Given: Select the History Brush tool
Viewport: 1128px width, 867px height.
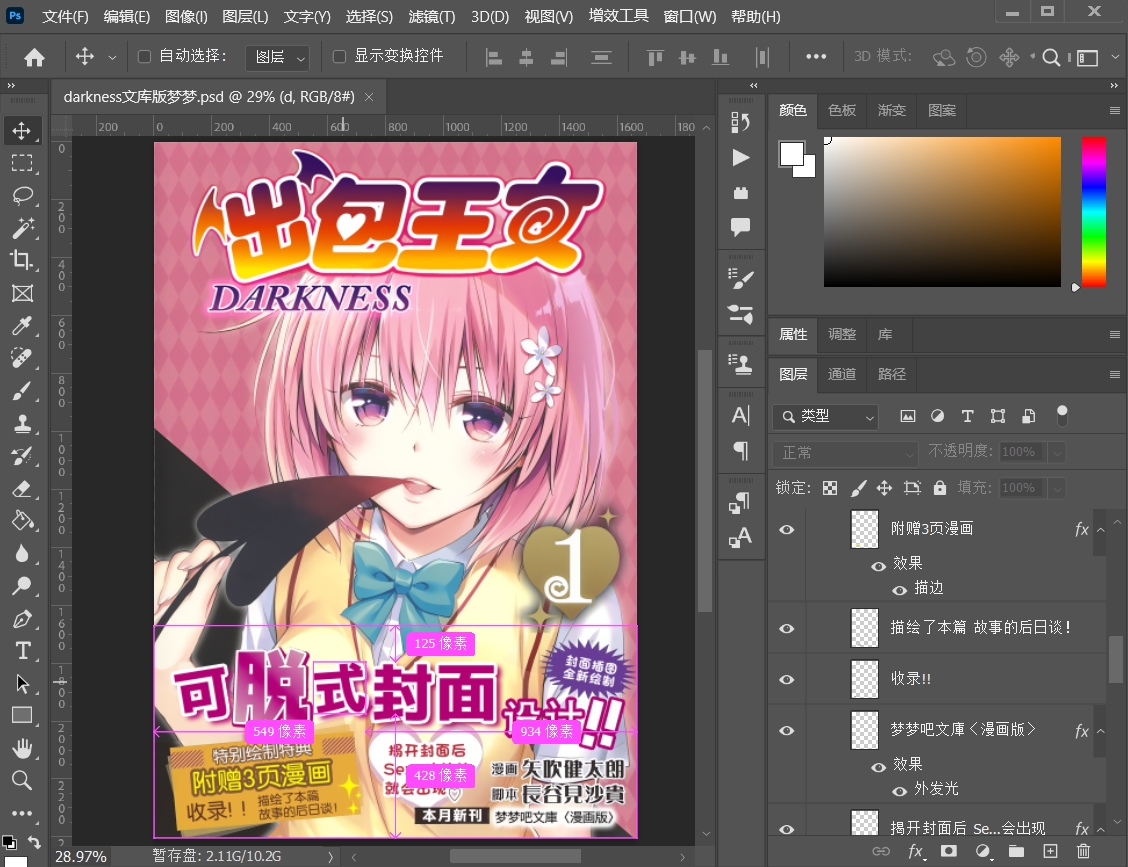Looking at the screenshot, I should click(22, 455).
